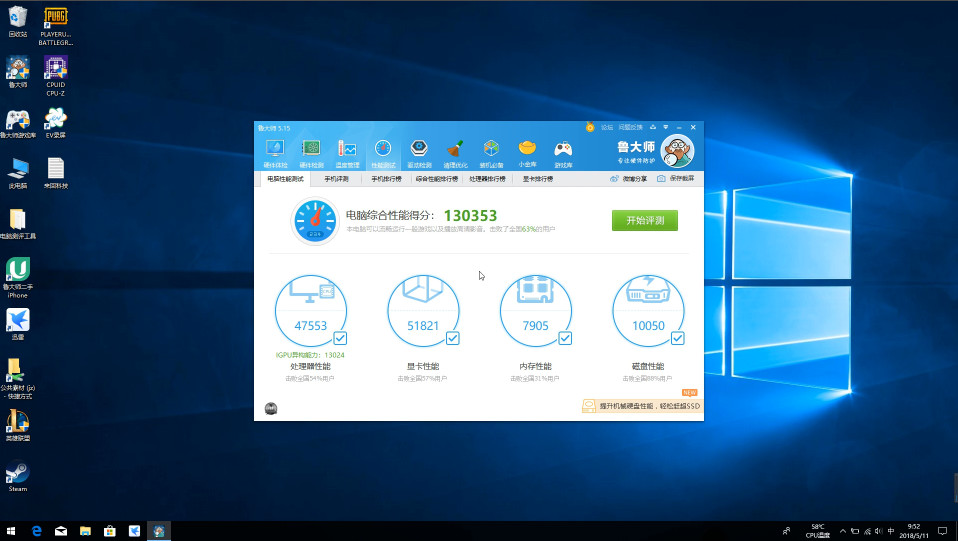Open the Mail app from the taskbar
Viewport: 958px width, 541px height.
(x=61, y=531)
